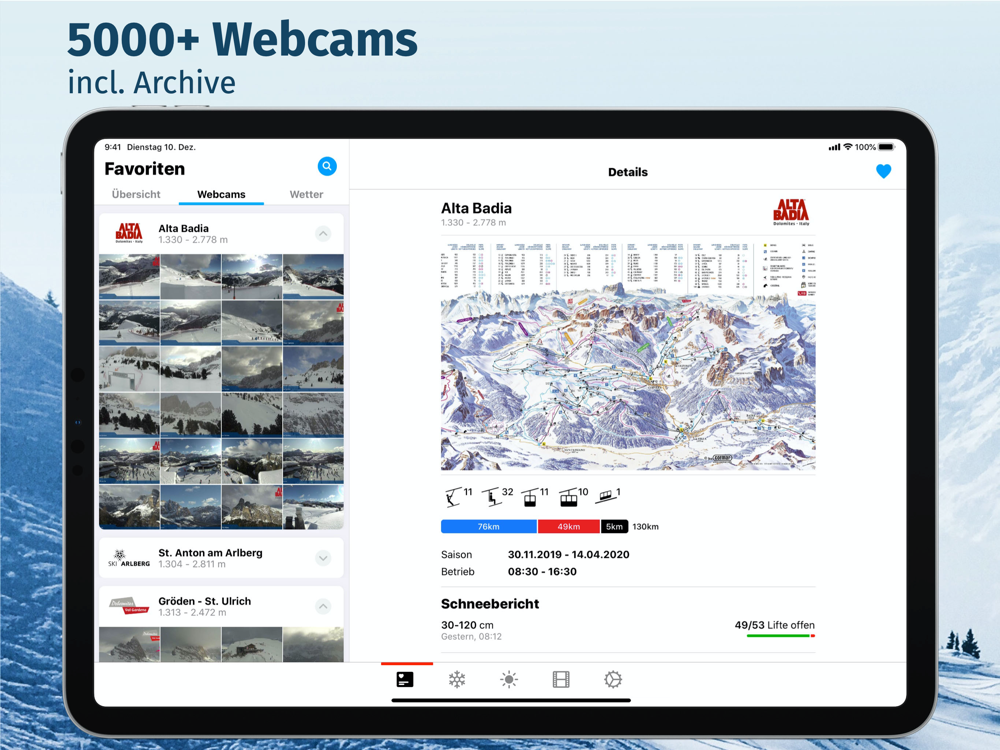Screen dimensions: 1000x750
Task: Tap the Gestern, 08:12 timestamp
Action: click(x=471, y=636)
